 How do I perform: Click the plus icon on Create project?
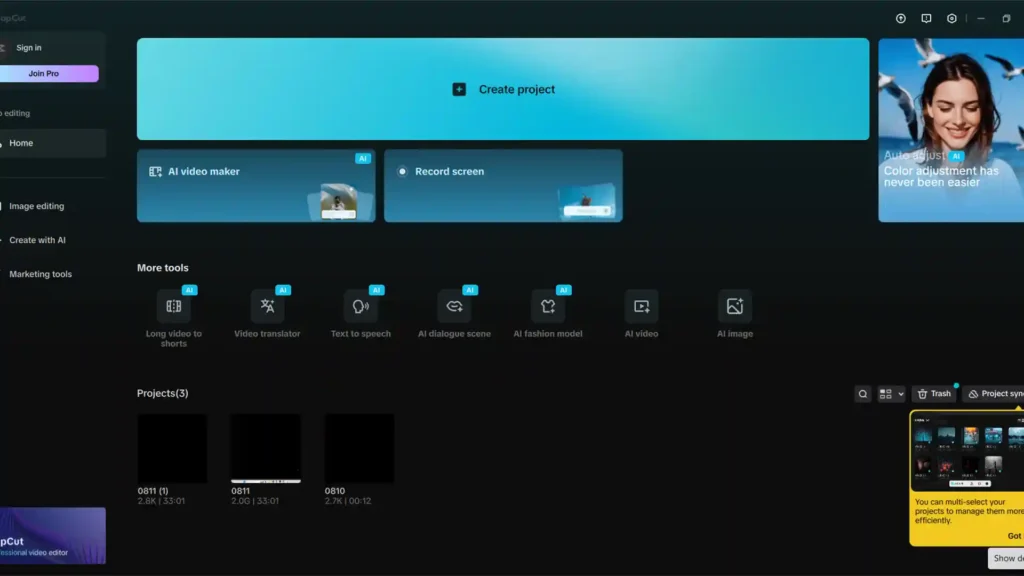[x=459, y=89]
